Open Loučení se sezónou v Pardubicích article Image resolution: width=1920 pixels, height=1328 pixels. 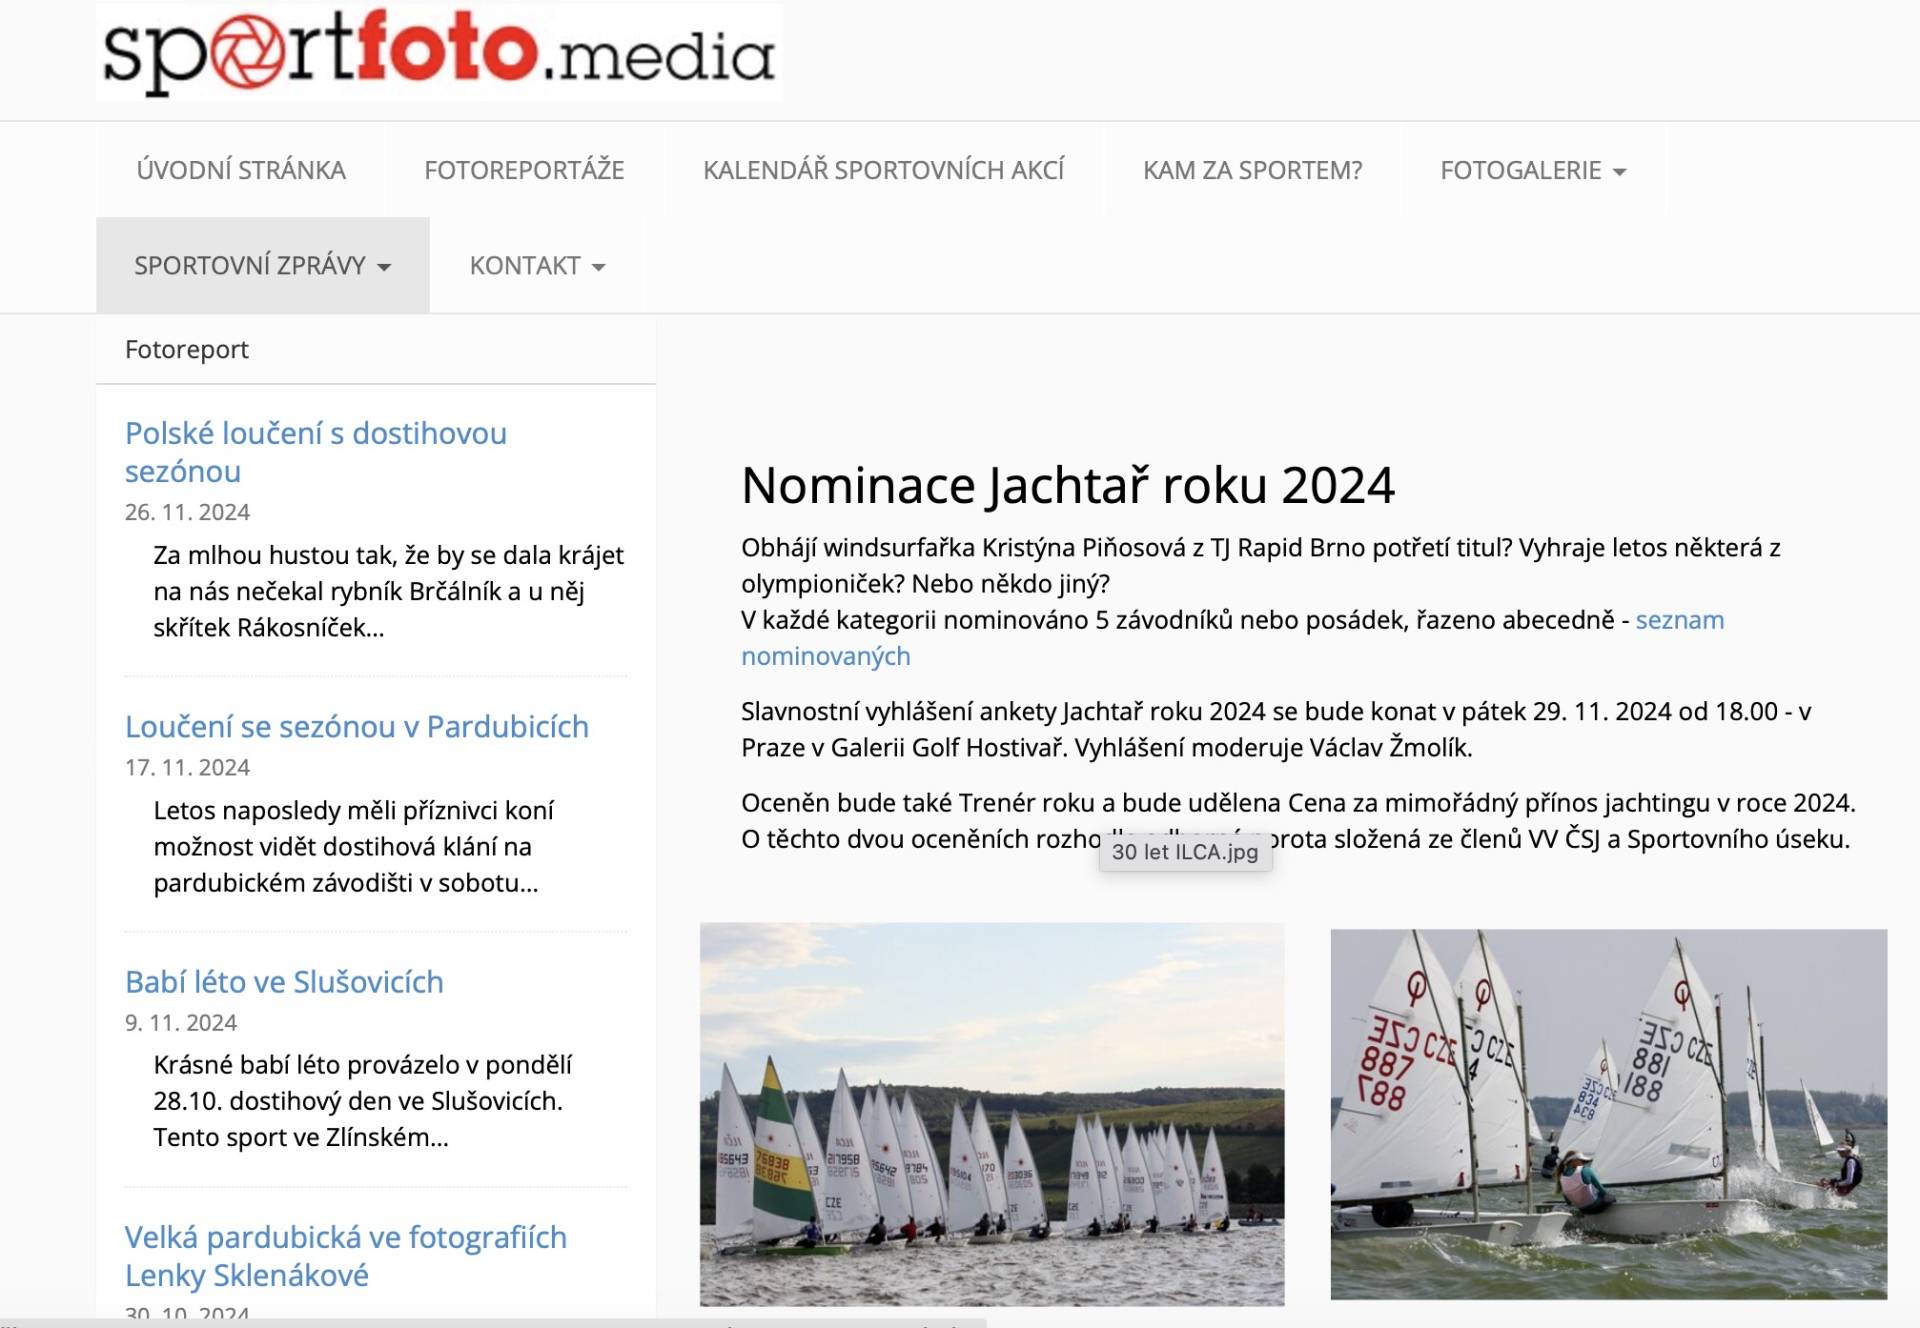356,726
